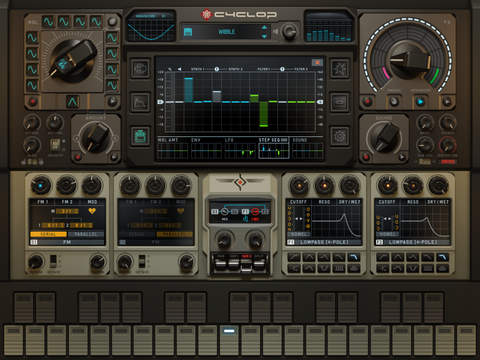Open the gear settings button beside the central display
Image resolution: width=480 pixels, height=360 pixels.
tap(340, 136)
